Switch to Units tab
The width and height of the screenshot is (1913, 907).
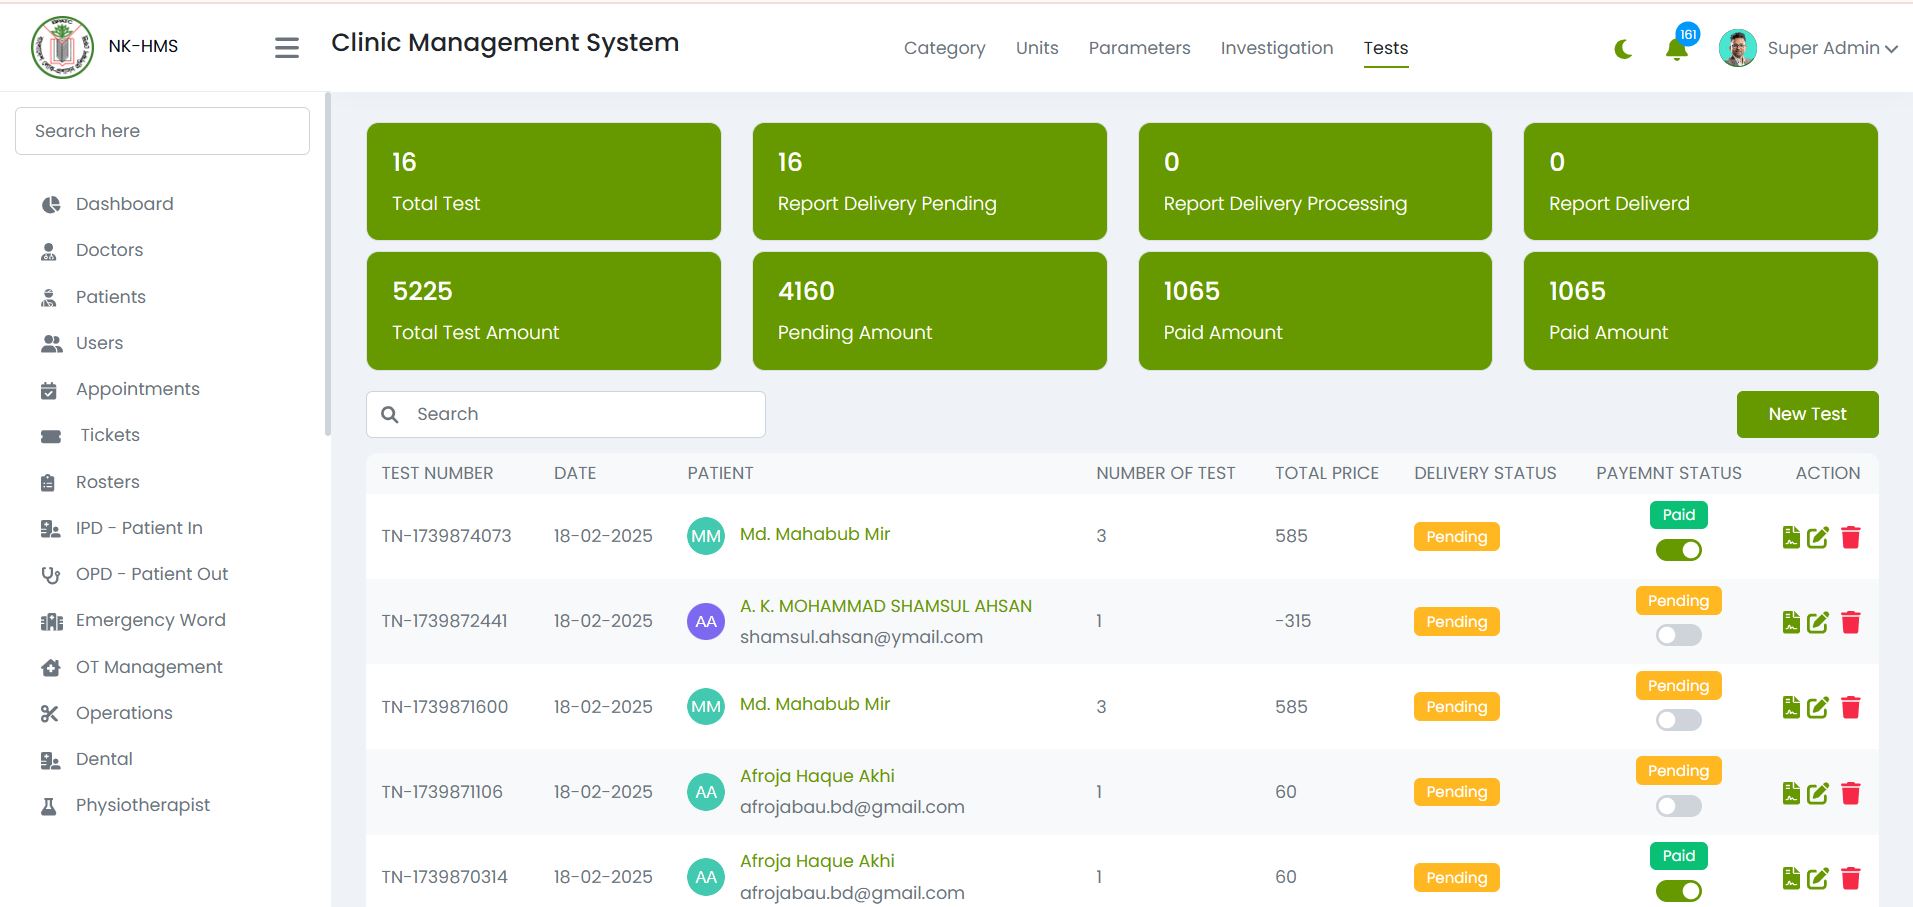[1037, 48]
